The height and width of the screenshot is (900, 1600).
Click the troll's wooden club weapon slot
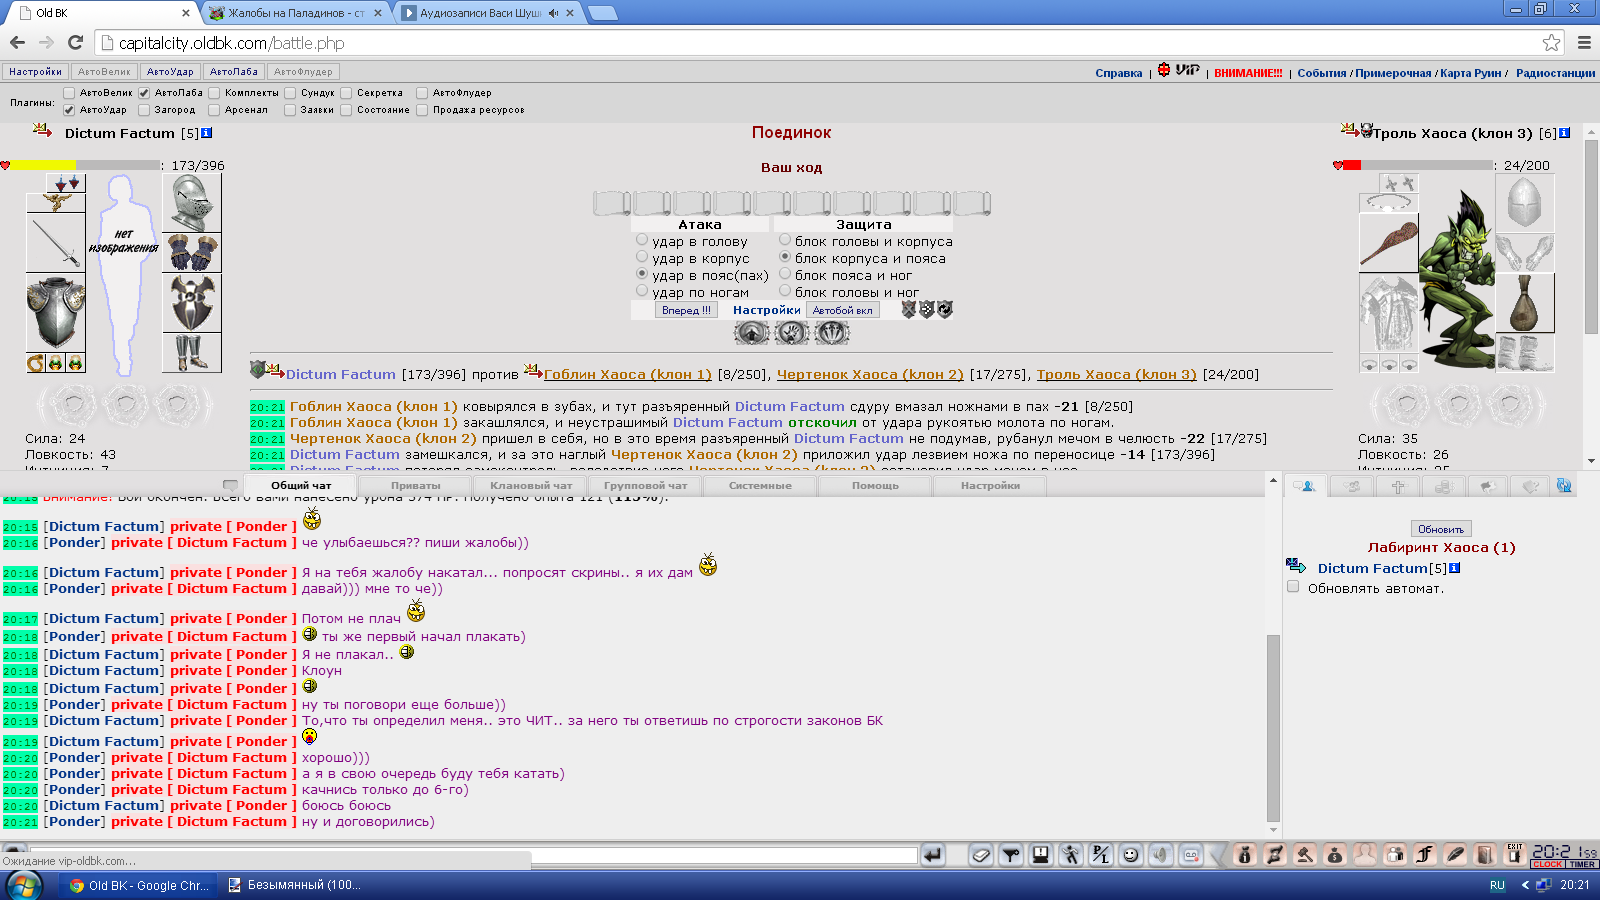tap(1388, 243)
